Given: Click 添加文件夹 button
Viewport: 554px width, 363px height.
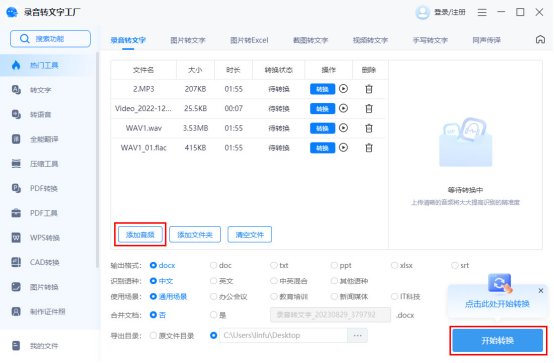Looking at the screenshot, I should 195,234.
